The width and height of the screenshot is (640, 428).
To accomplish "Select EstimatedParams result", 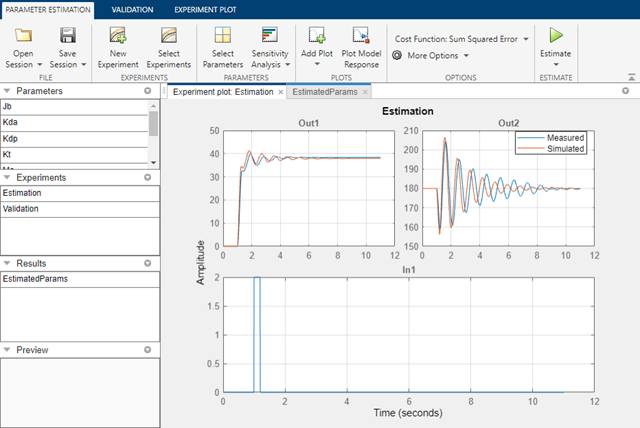I will coord(80,279).
